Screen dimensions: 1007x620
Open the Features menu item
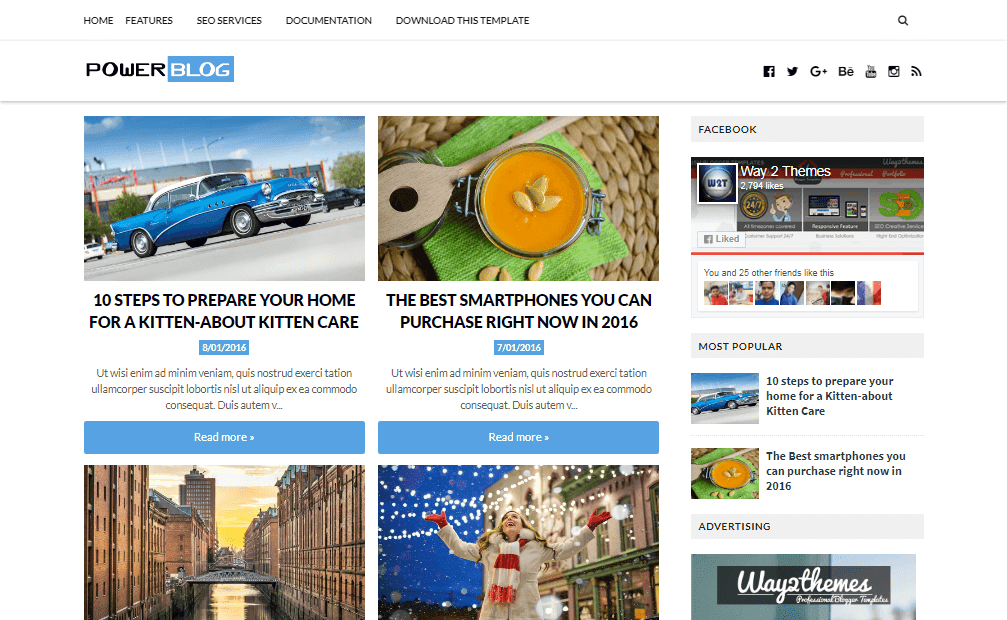149,21
